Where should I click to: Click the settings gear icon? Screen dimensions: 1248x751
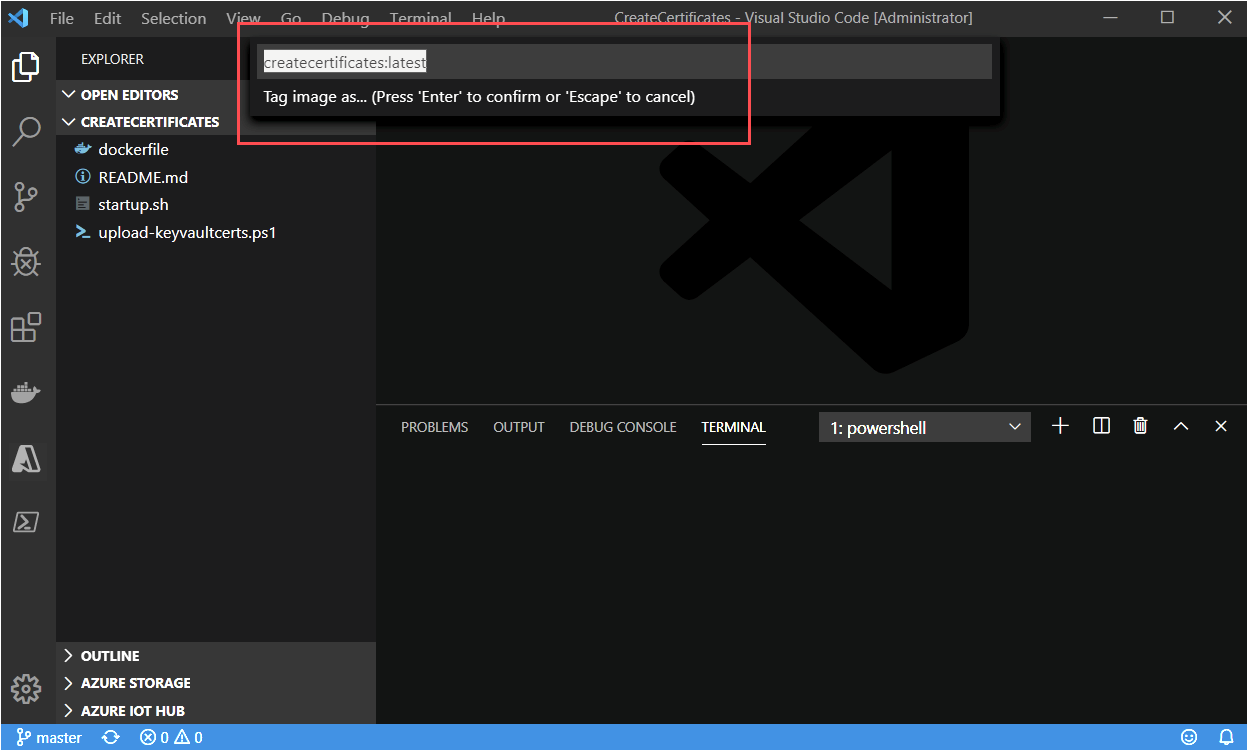click(x=26, y=689)
